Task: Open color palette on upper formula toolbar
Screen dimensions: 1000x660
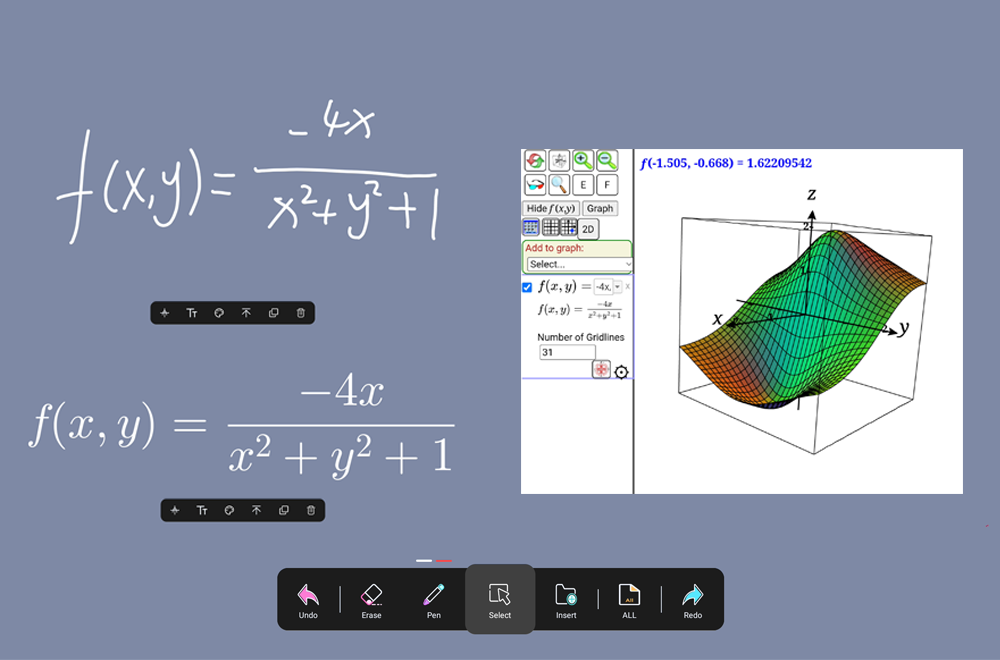Action: (219, 313)
